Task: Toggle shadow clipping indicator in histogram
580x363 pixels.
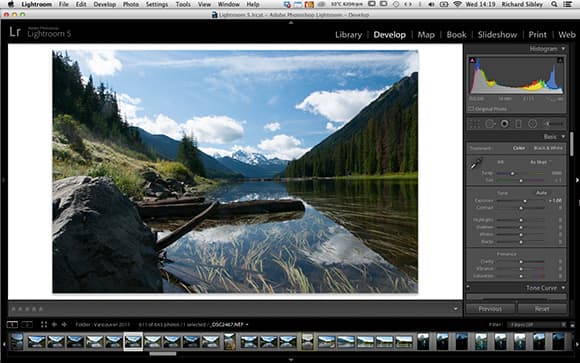Action: point(472,60)
